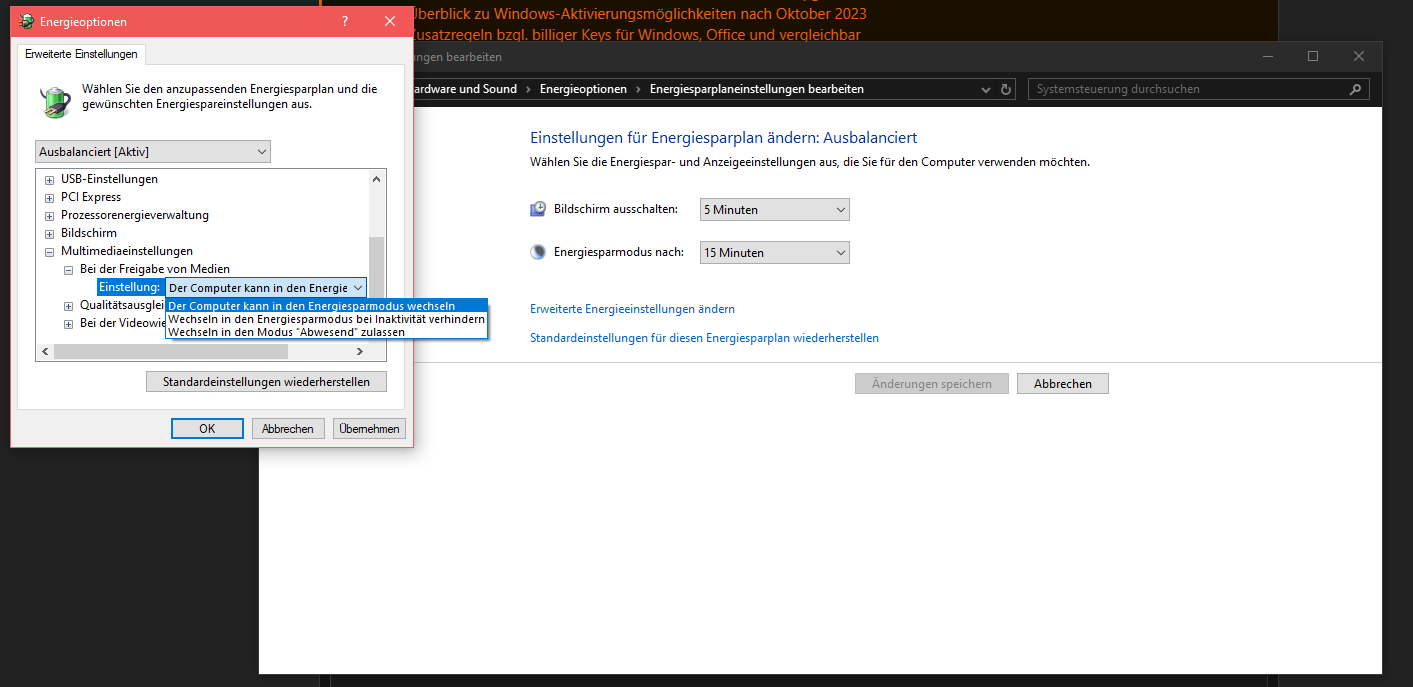
Task: Collapse Multimediaeinstellungen node
Action: tap(49, 251)
